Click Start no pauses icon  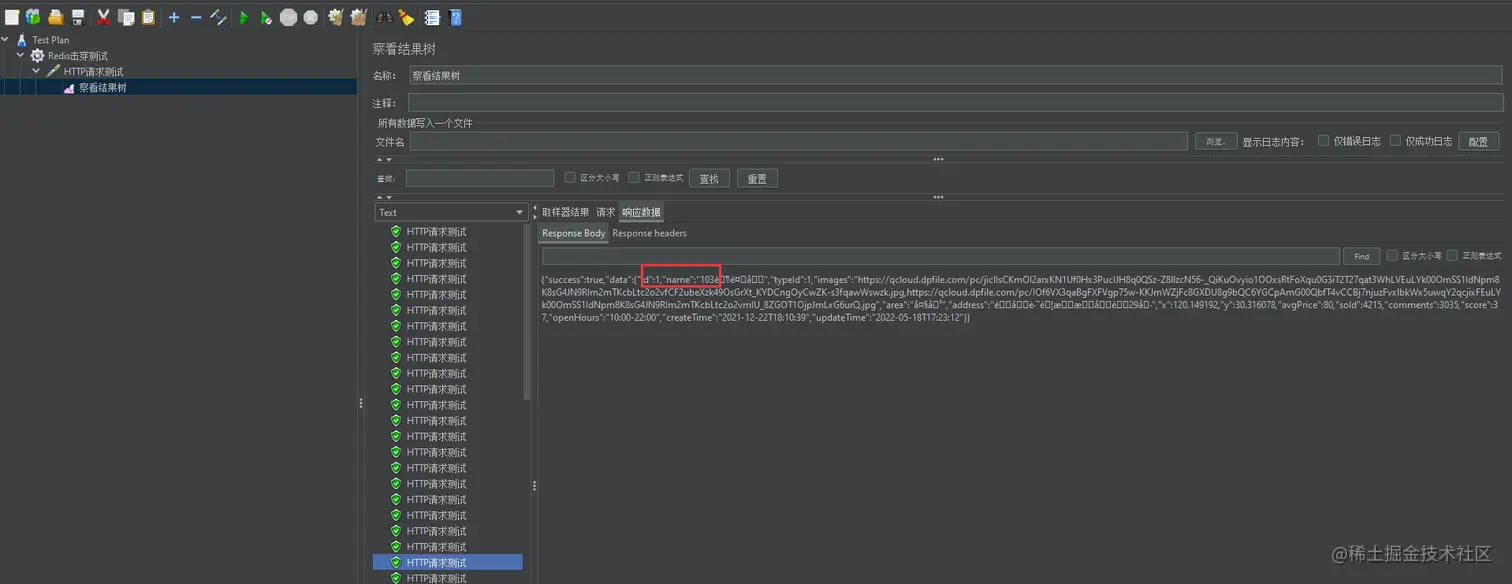coord(266,17)
